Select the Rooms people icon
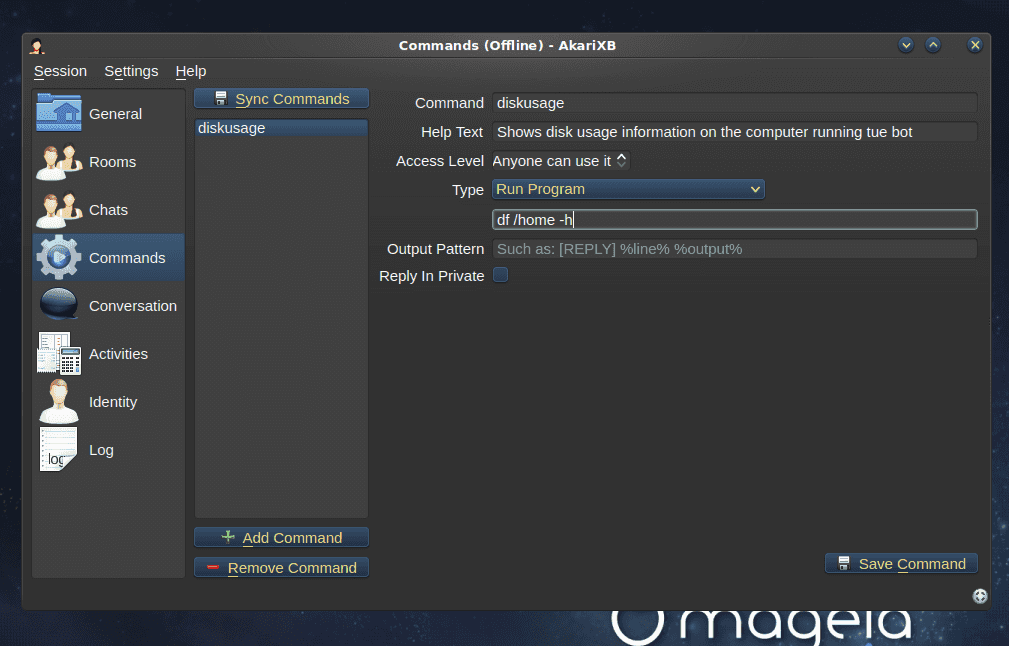The height and width of the screenshot is (646, 1009). click(x=59, y=162)
